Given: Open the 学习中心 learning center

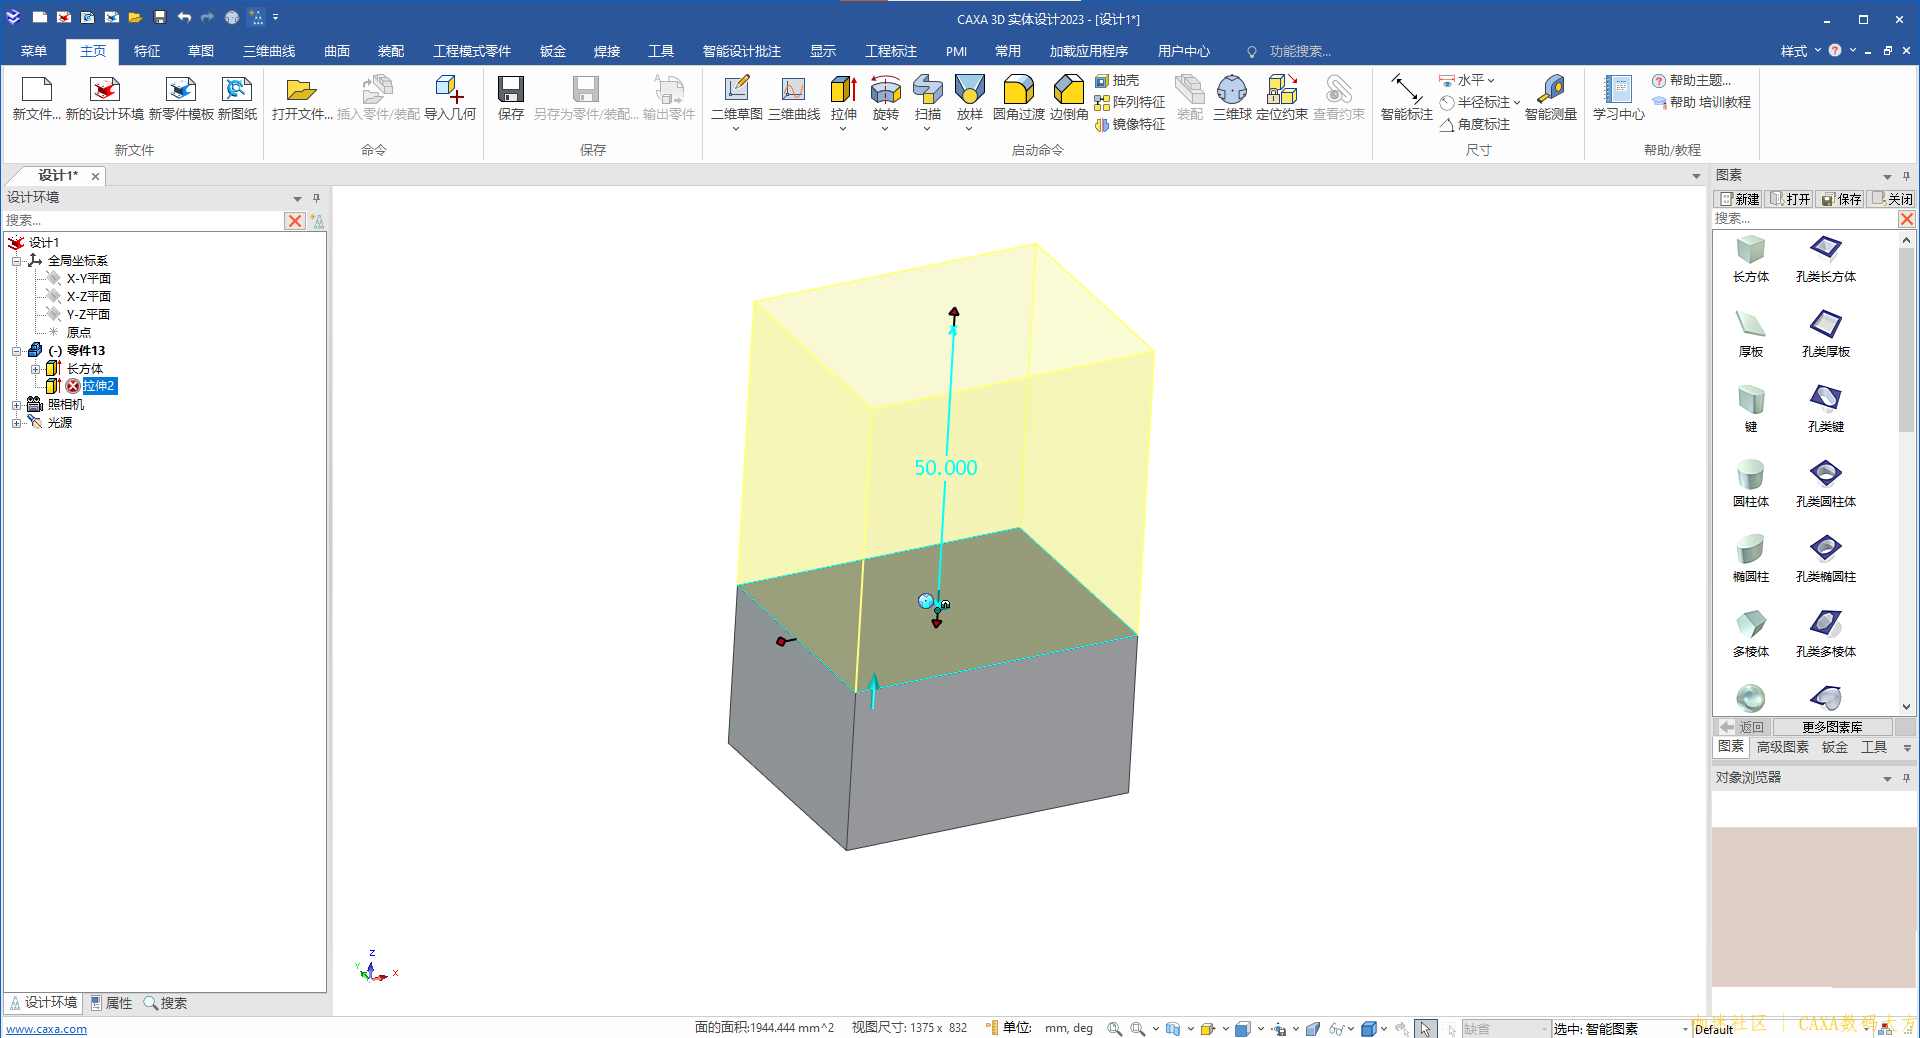Looking at the screenshot, I should tap(1619, 98).
